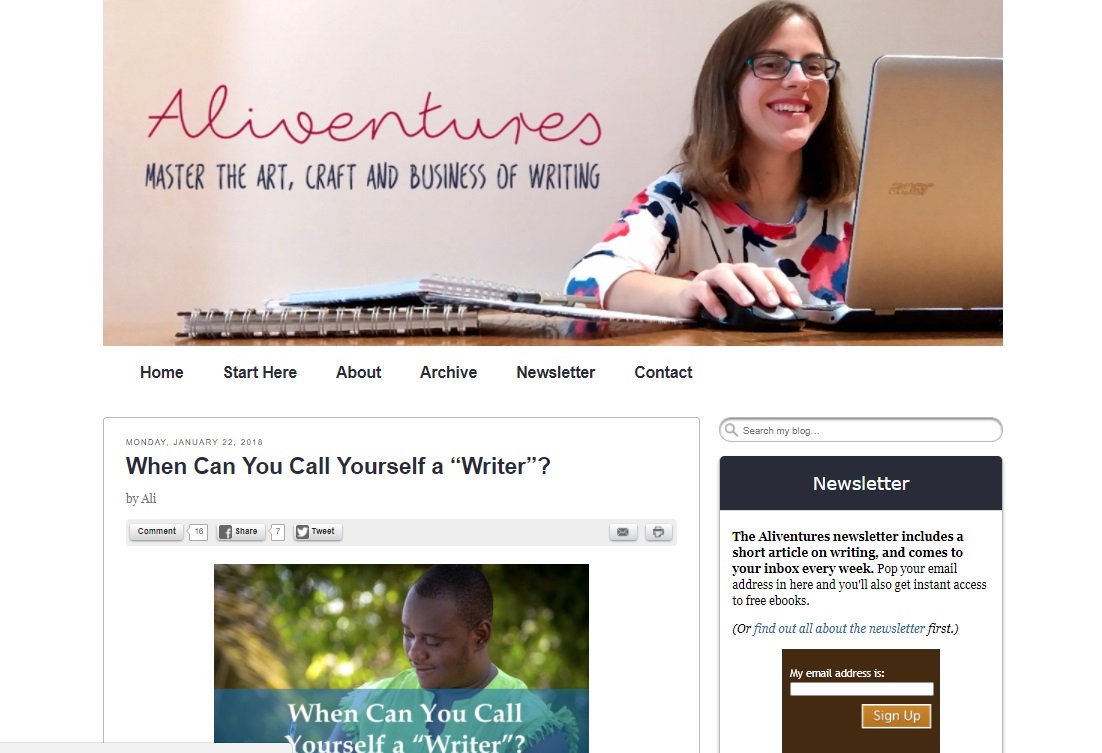
Task: Click the Comment button
Action: (x=157, y=532)
